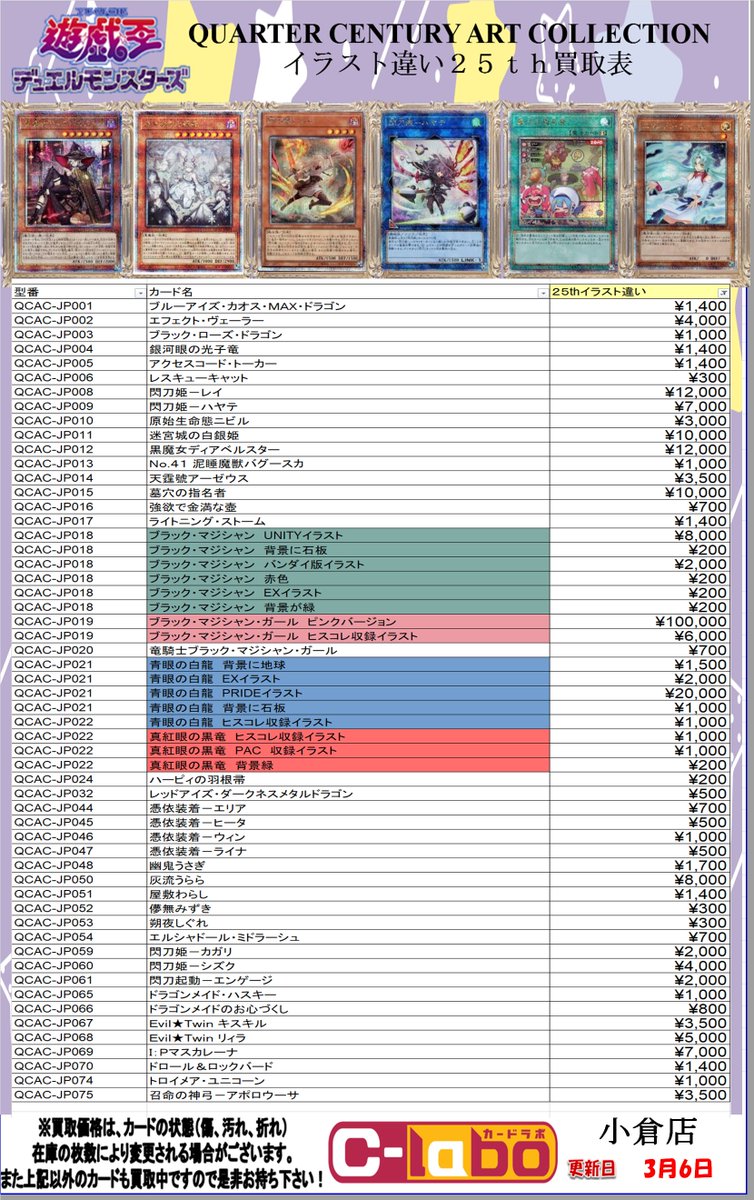Select 迷宮城の白銀姫 card name
The image size is (754, 1200).
click(194, 436)
